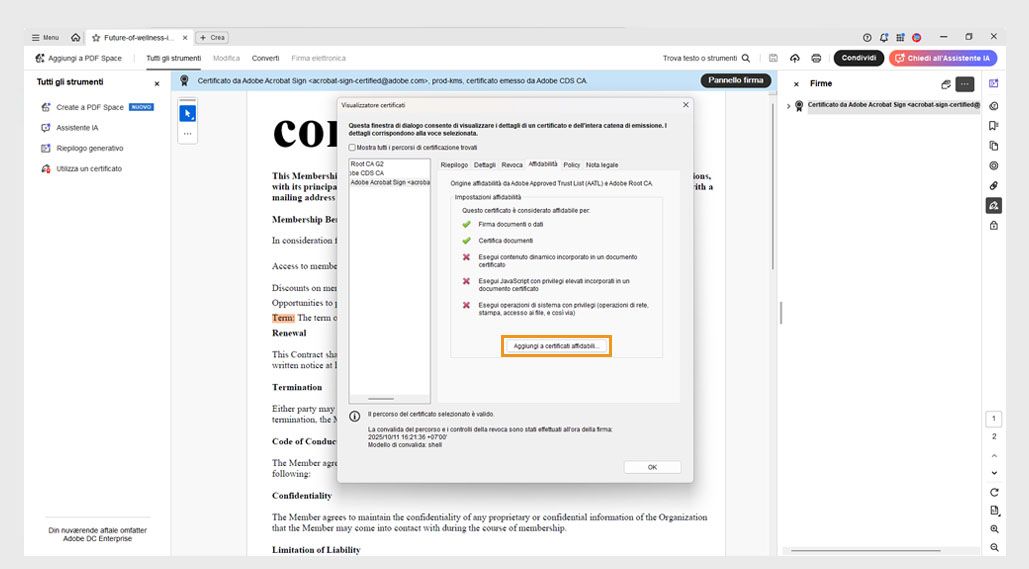The width and height of the screenshot is (1029, 569).
Task: Open the bookmarks icon in right rail
Action: [994, 125]
